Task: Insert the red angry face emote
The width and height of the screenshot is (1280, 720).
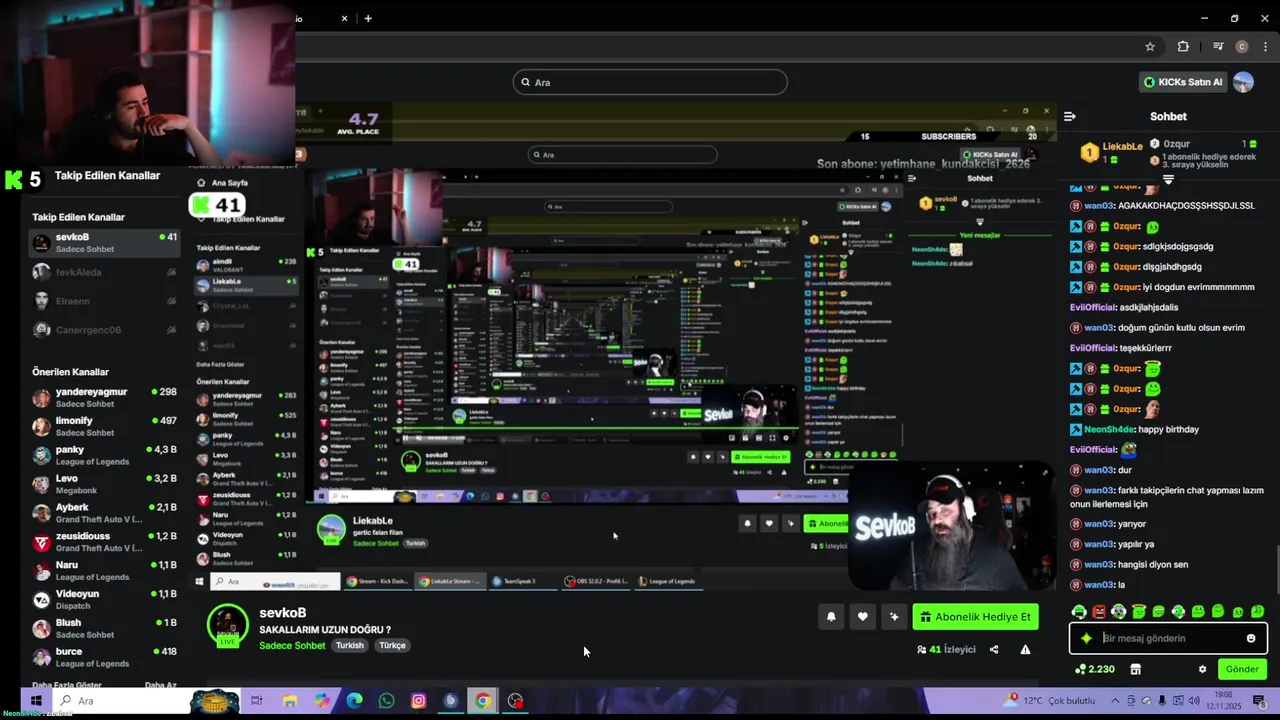Action: [x=1099, y=612]
